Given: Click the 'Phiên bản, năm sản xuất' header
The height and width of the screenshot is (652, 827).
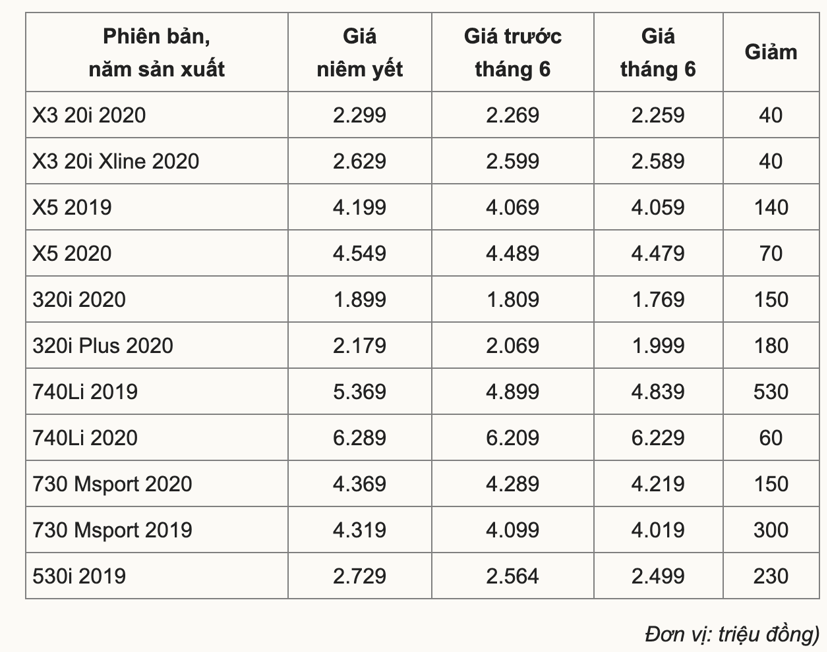Looking at the screenshot, I should tap(156, 53).
